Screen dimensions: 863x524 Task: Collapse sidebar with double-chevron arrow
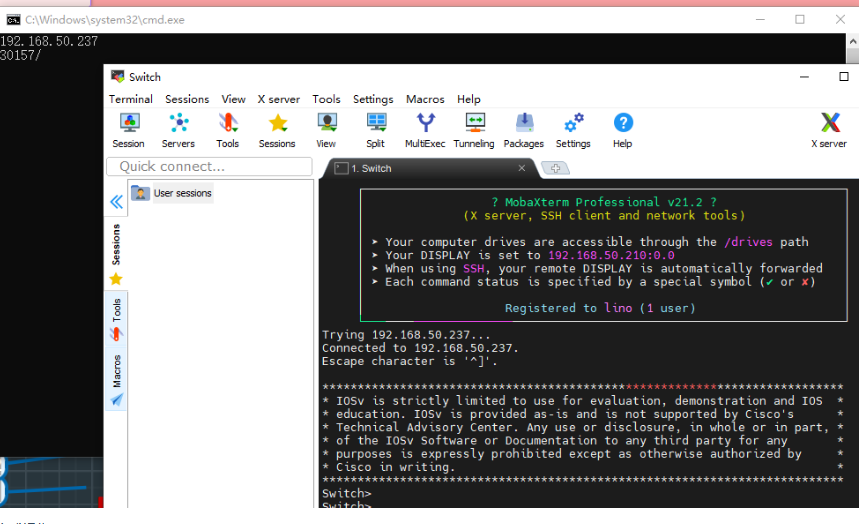click(x=116, y=202)
